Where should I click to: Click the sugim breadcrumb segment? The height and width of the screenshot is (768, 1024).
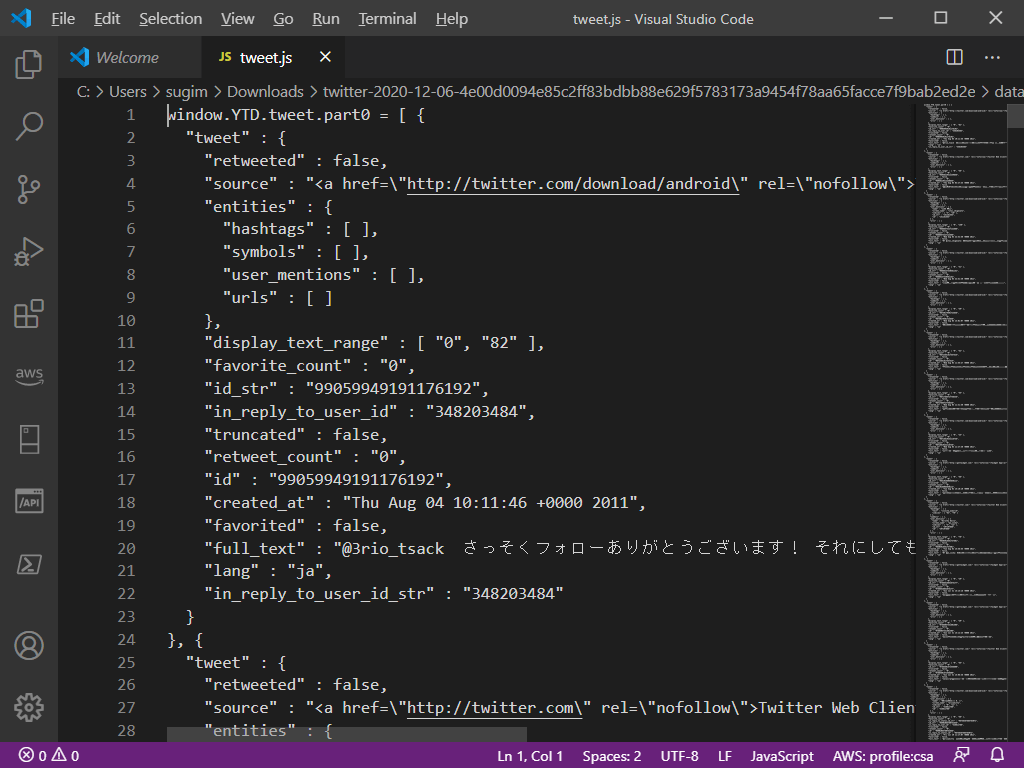[187, 92]
